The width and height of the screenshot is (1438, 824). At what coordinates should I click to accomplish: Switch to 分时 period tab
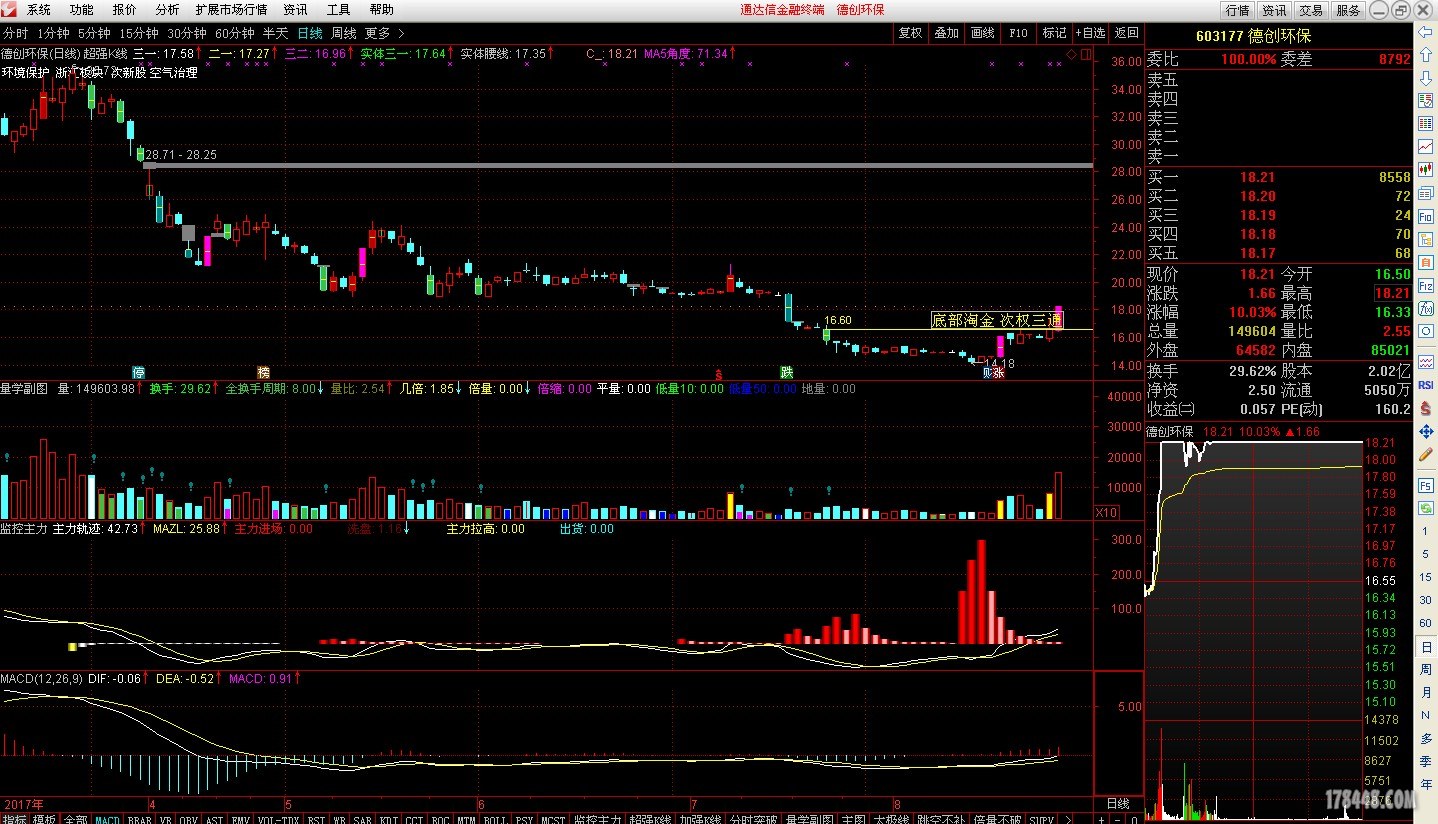(x=15, y=33)
